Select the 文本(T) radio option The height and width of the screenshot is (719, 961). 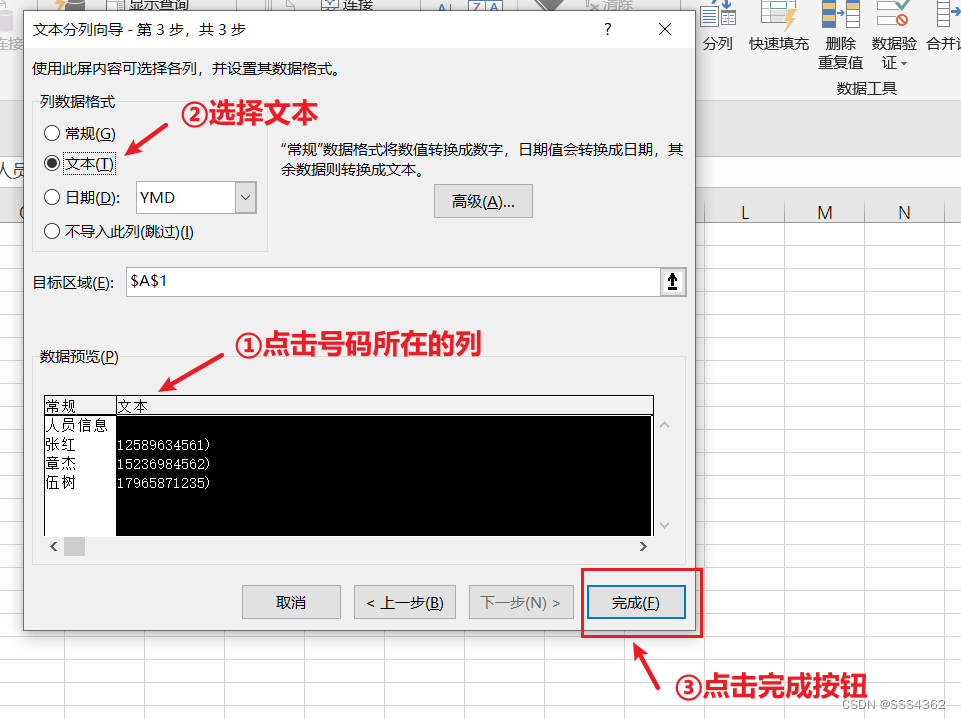52,163
